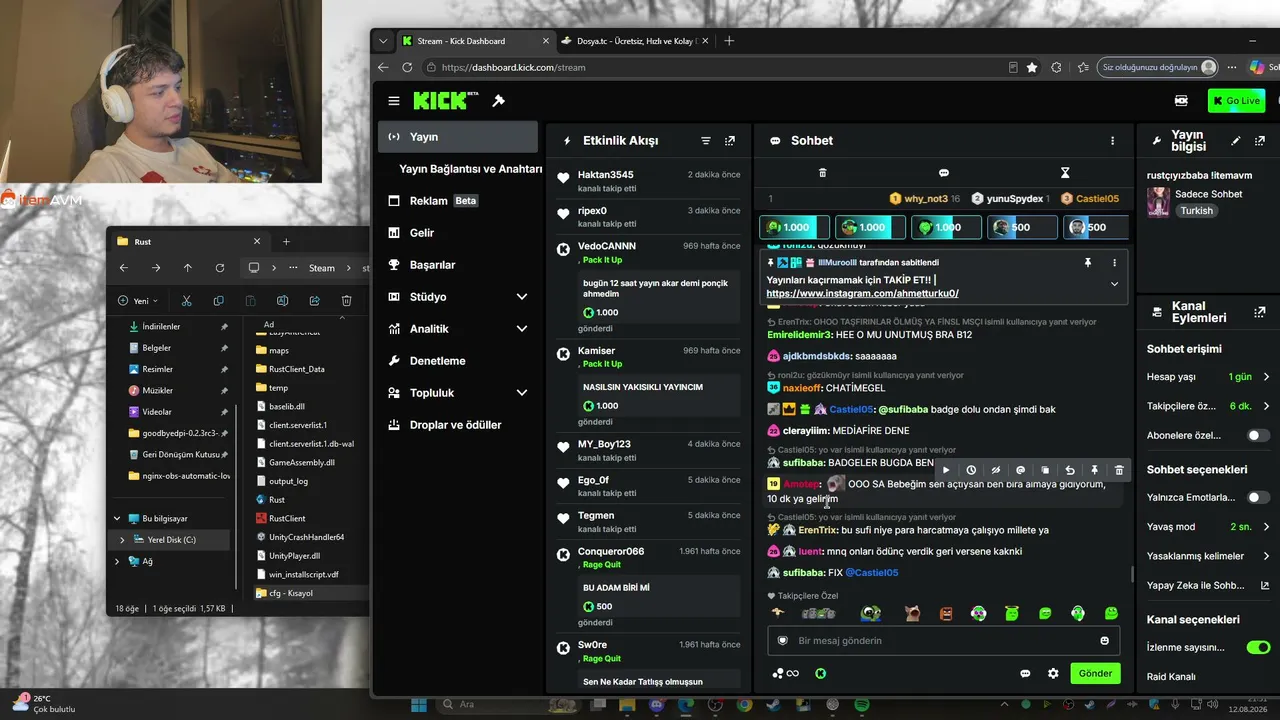Open the Yavaş mod setting arrow
1280x720 pixels.
tap(1266, 527)
